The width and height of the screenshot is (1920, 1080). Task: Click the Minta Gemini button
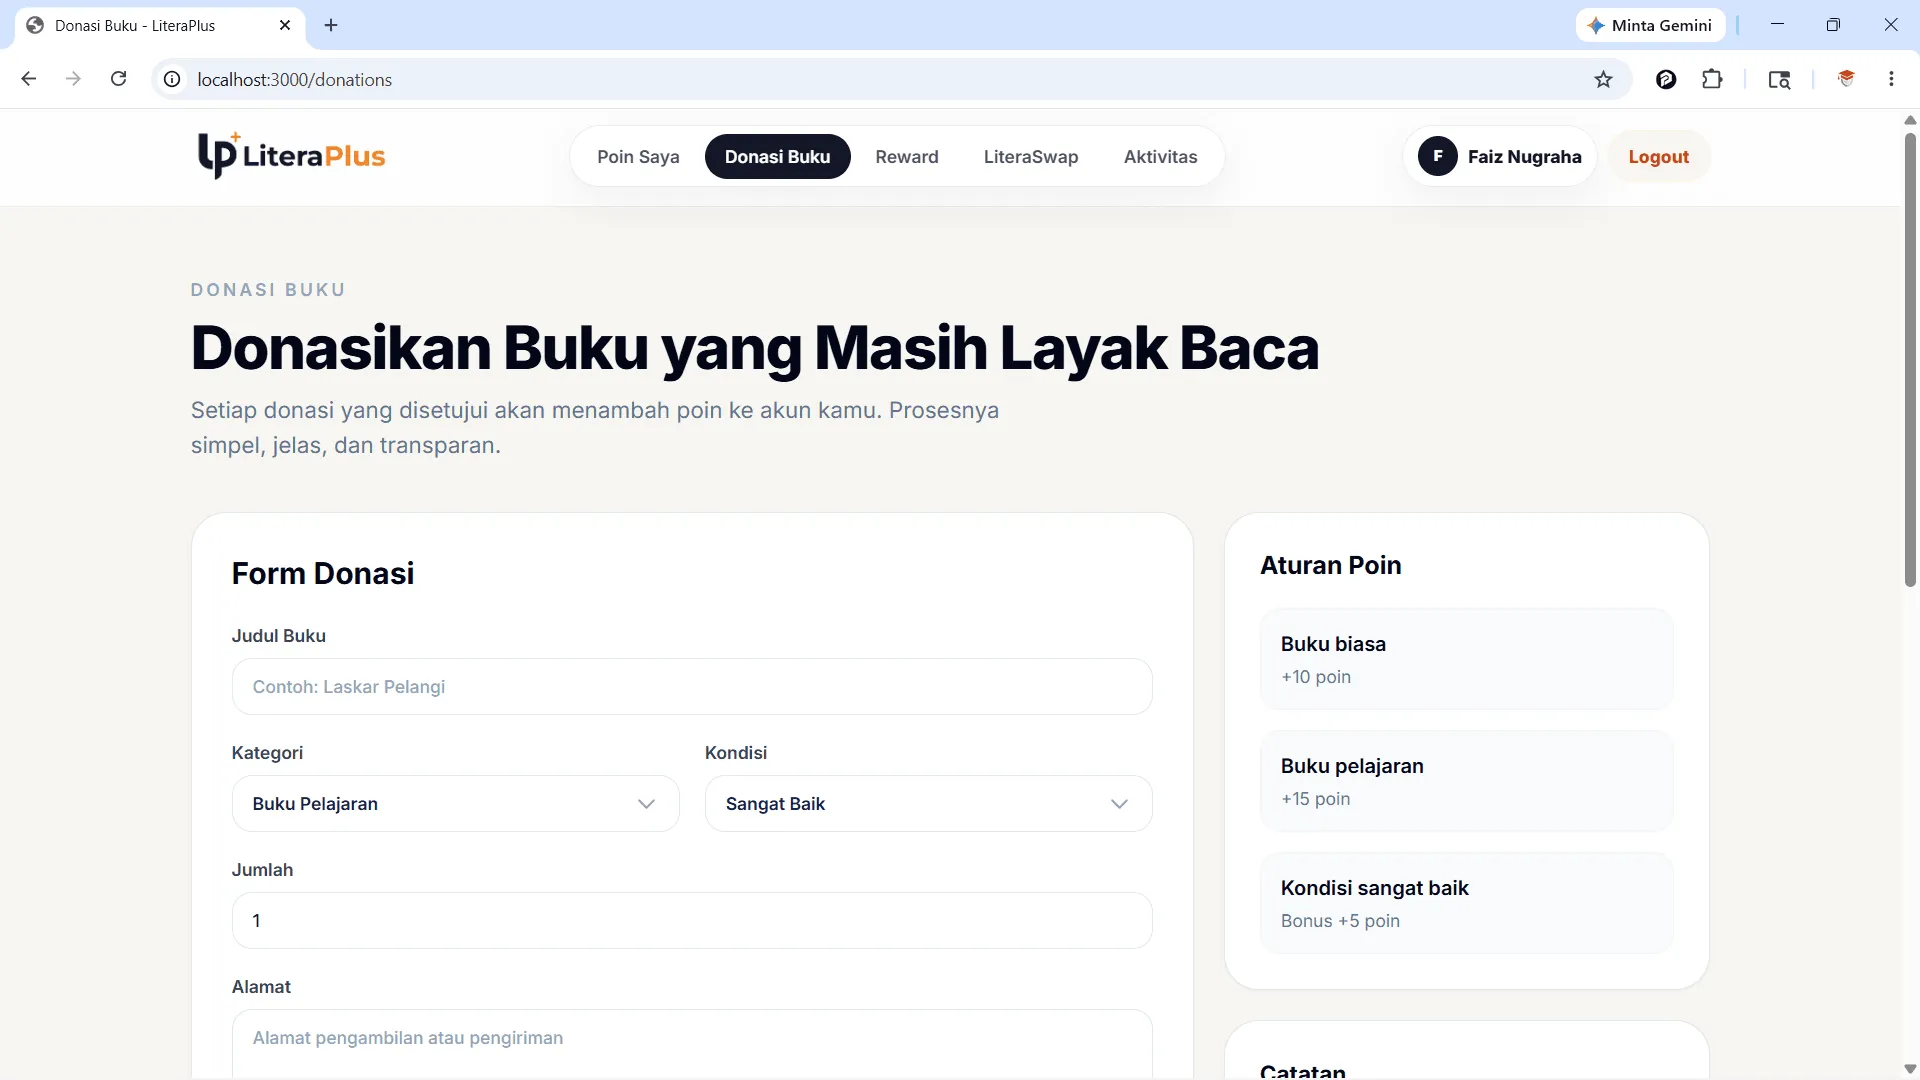1650,25
